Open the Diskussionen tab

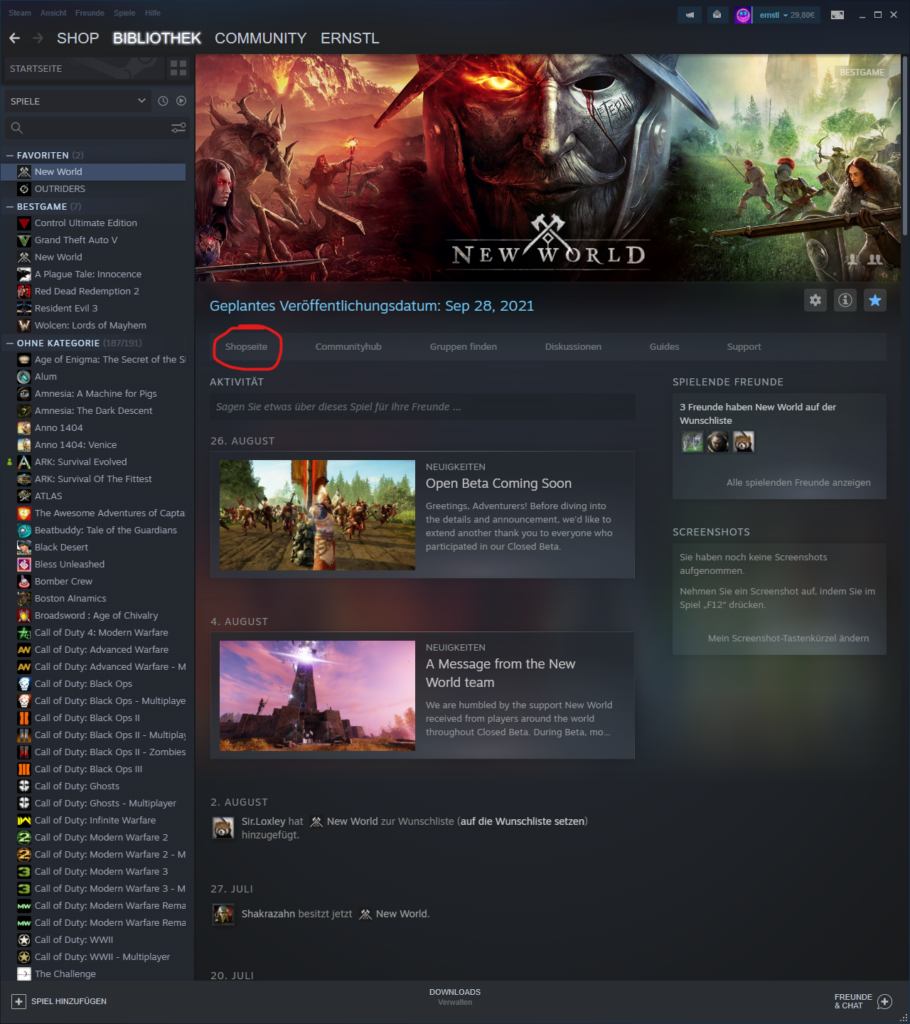point(573,347)
